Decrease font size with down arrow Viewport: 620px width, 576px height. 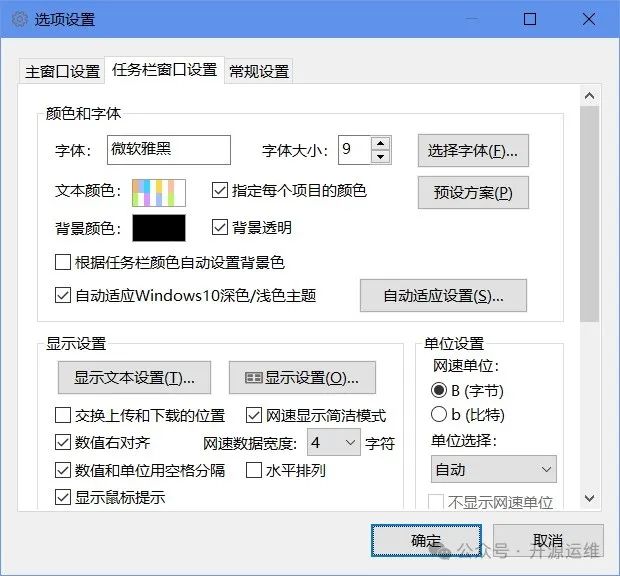pos(380,157)
